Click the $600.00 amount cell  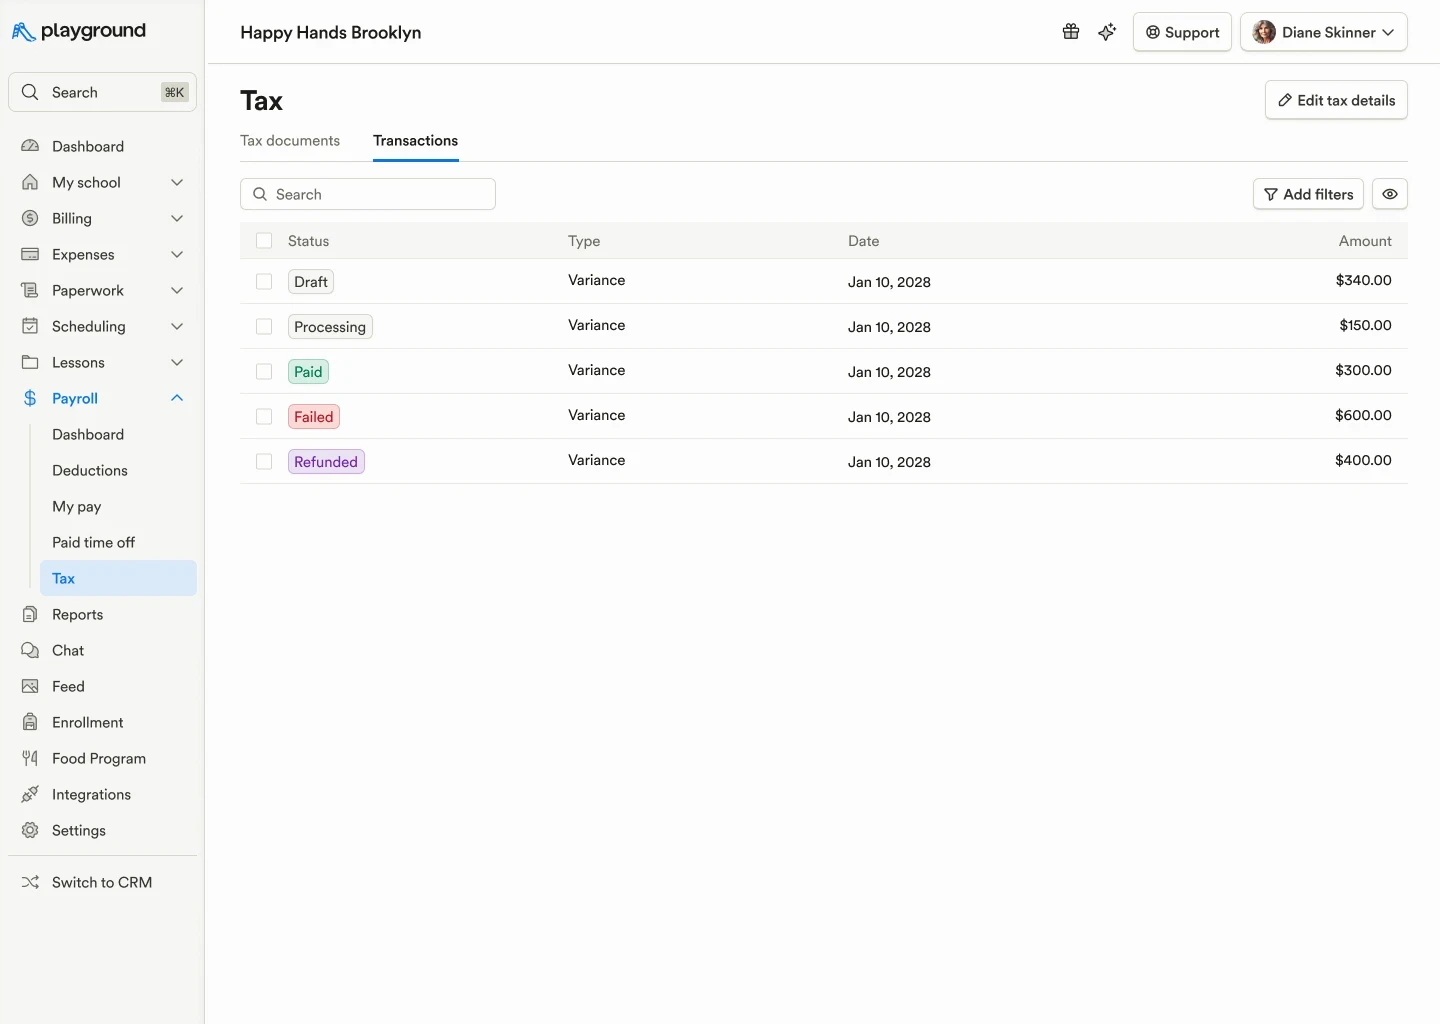(1363, 415)
